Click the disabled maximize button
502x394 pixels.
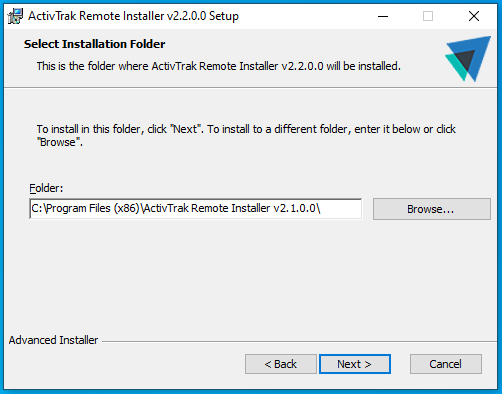[x=428, y=16]
